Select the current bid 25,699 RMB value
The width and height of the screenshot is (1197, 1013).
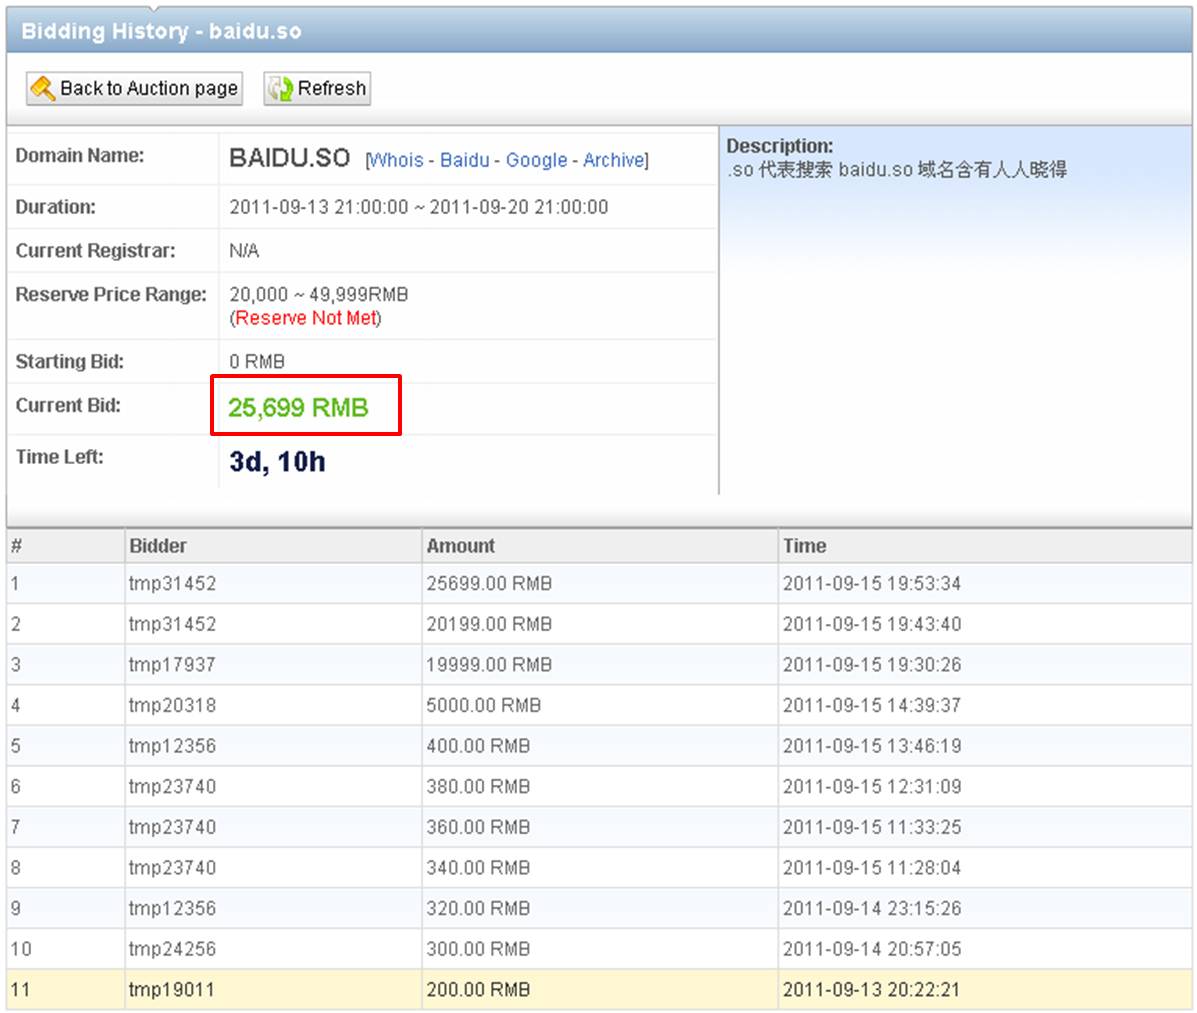[x=298, y=408]
